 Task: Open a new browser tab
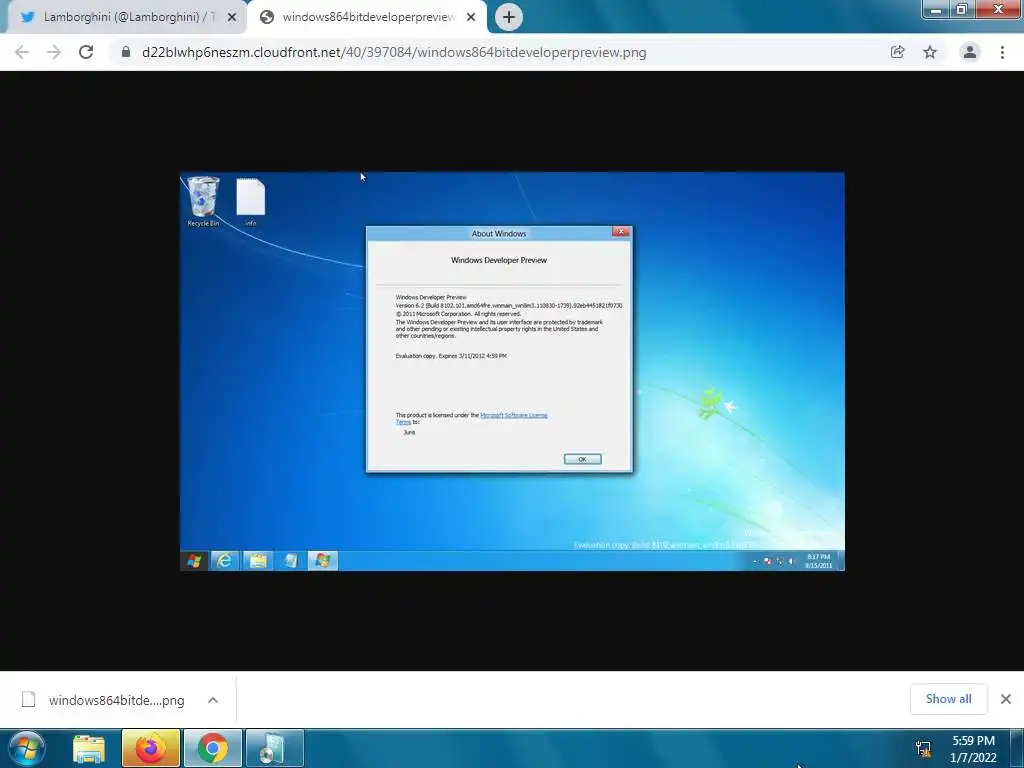point(509,17)
